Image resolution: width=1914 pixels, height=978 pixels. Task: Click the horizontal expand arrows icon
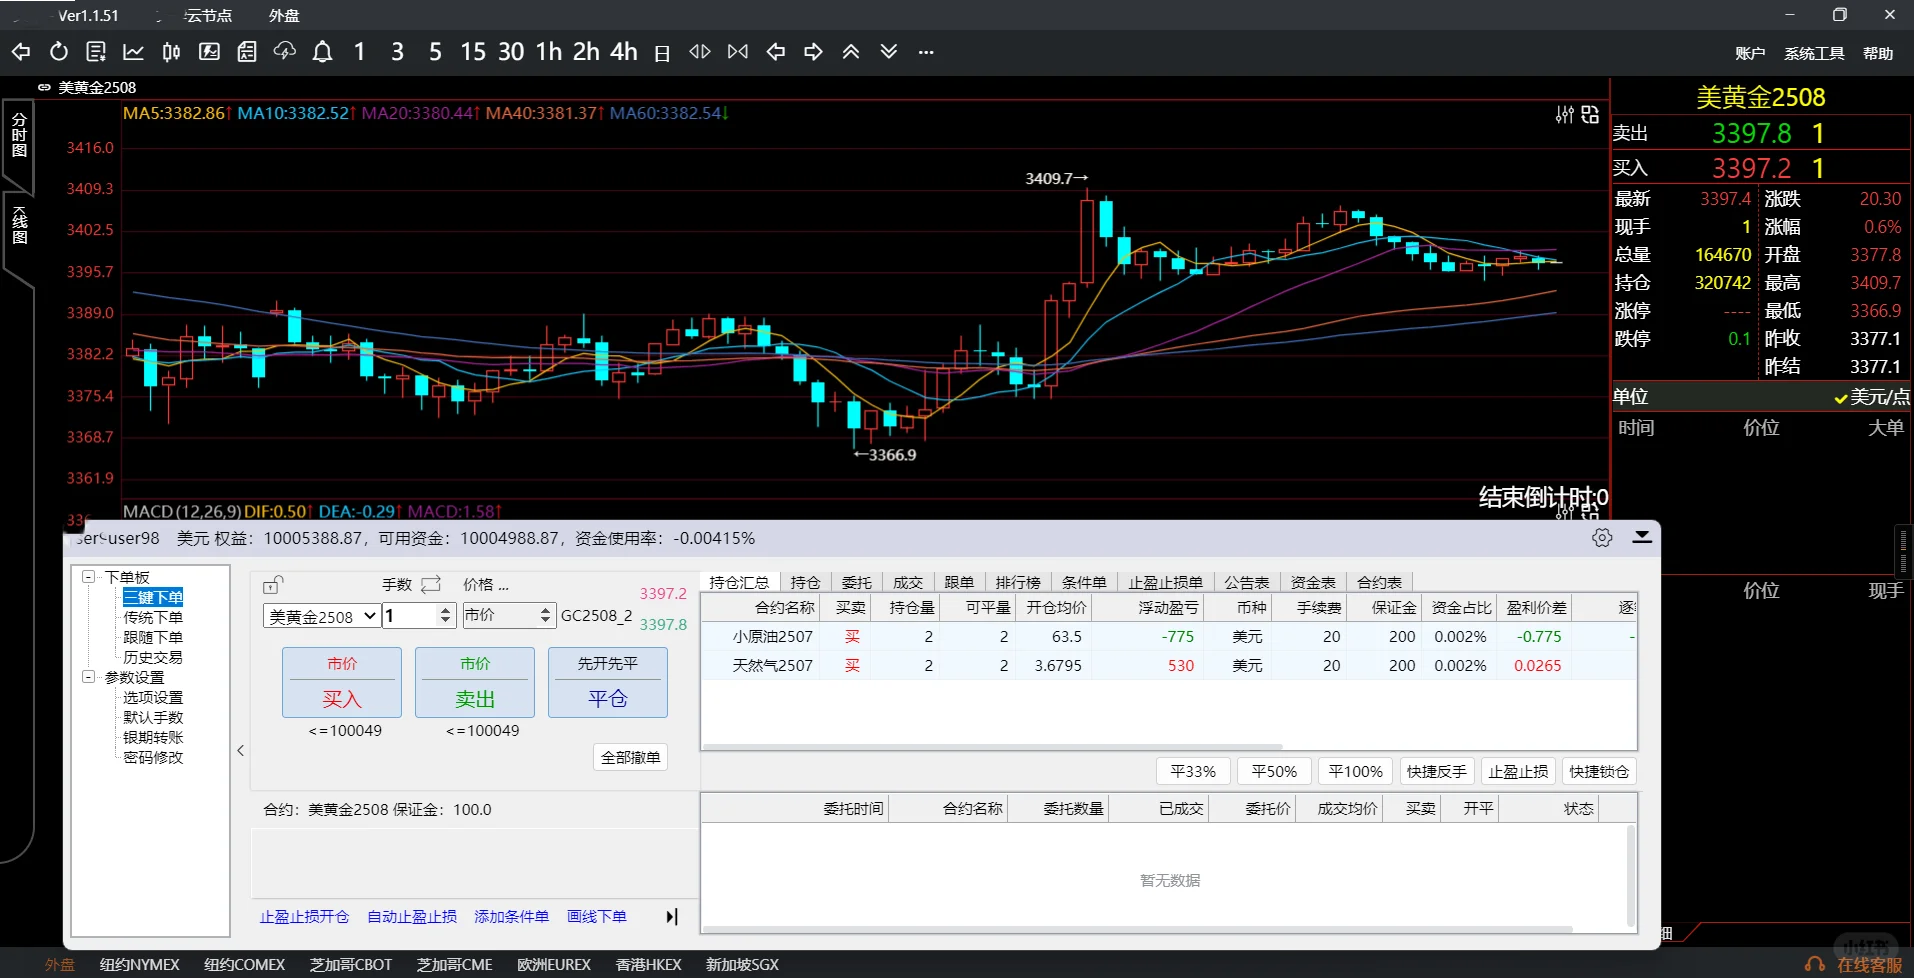tap(700, 52)
